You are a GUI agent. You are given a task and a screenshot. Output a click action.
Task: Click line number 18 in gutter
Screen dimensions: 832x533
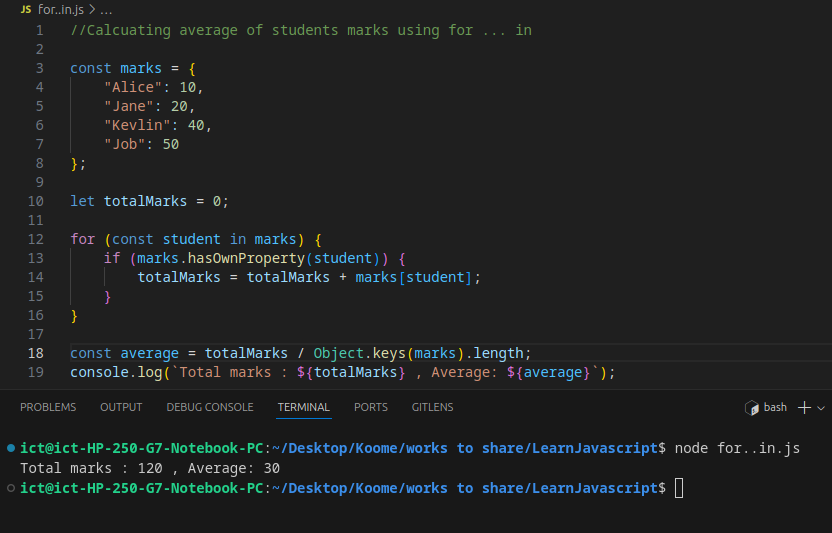(36, 353)
